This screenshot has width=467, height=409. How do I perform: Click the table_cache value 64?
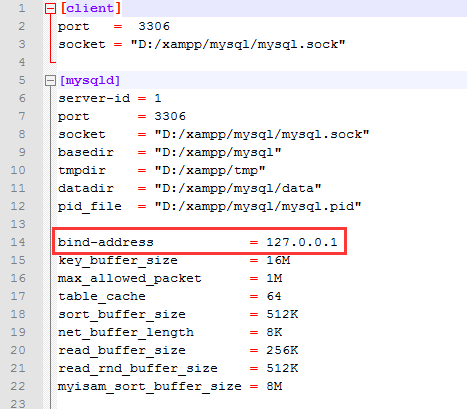(274, 296)
